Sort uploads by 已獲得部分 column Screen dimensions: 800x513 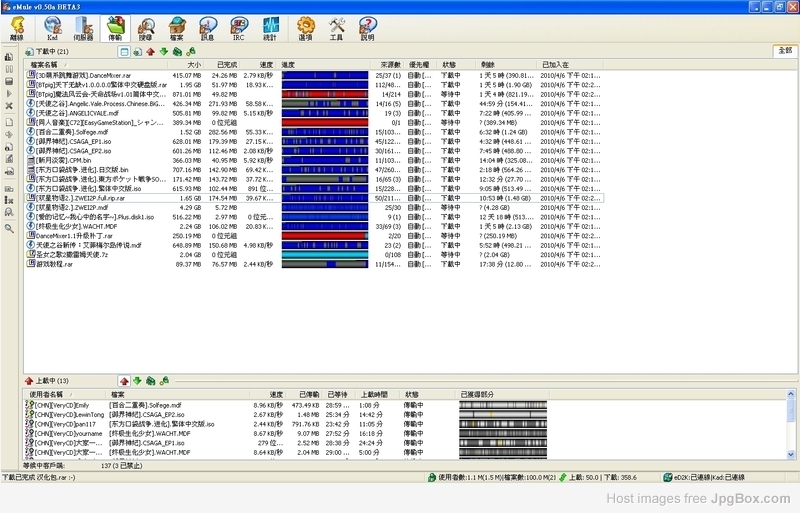coord(503,395)
